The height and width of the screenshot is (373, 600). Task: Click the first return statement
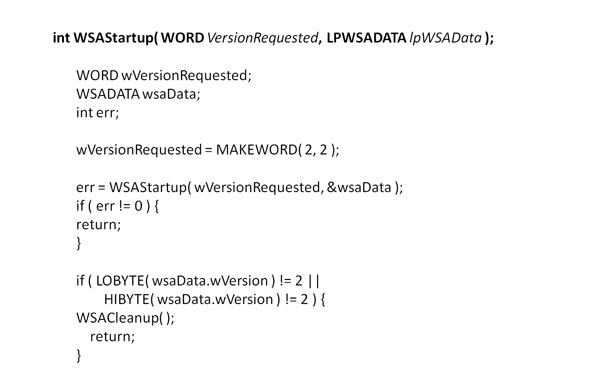click(98, 225)
